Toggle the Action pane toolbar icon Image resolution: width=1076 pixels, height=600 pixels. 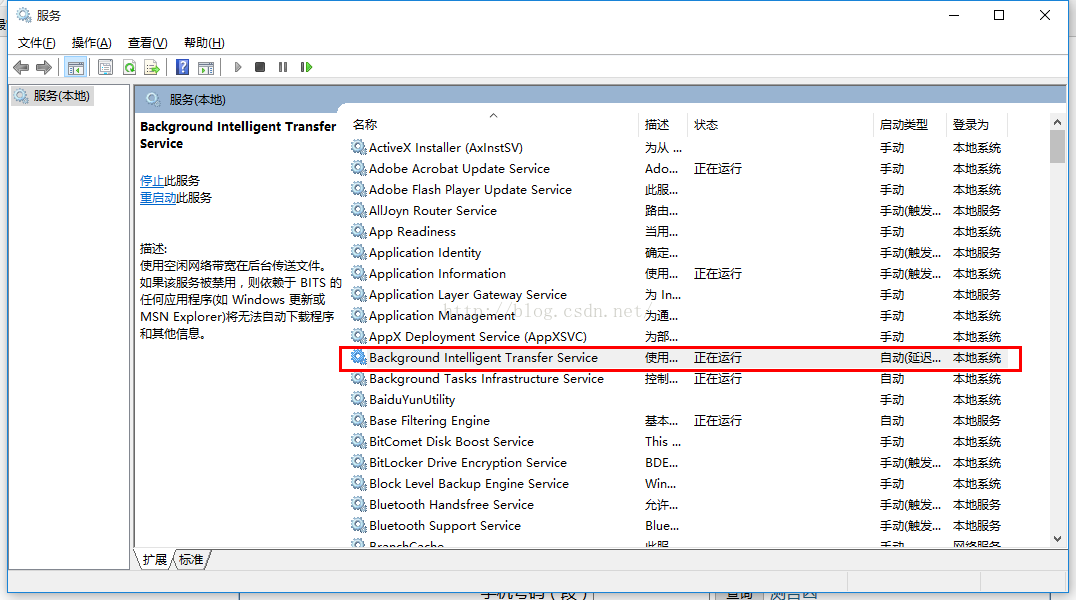205,67
